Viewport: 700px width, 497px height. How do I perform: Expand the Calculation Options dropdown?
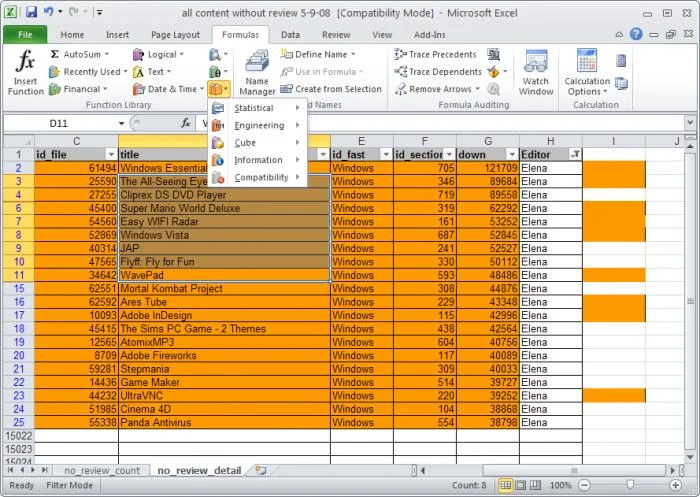coord(586,86)
